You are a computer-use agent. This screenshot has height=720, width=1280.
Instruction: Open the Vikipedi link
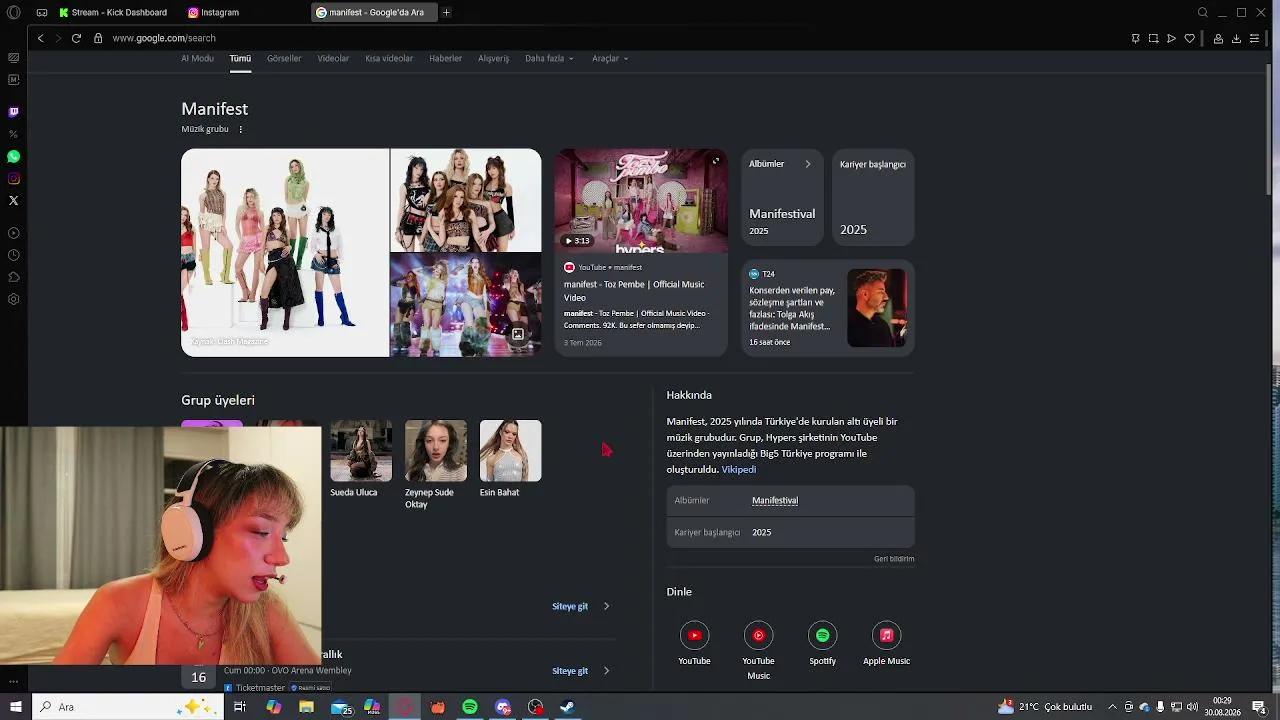(739, 470)
